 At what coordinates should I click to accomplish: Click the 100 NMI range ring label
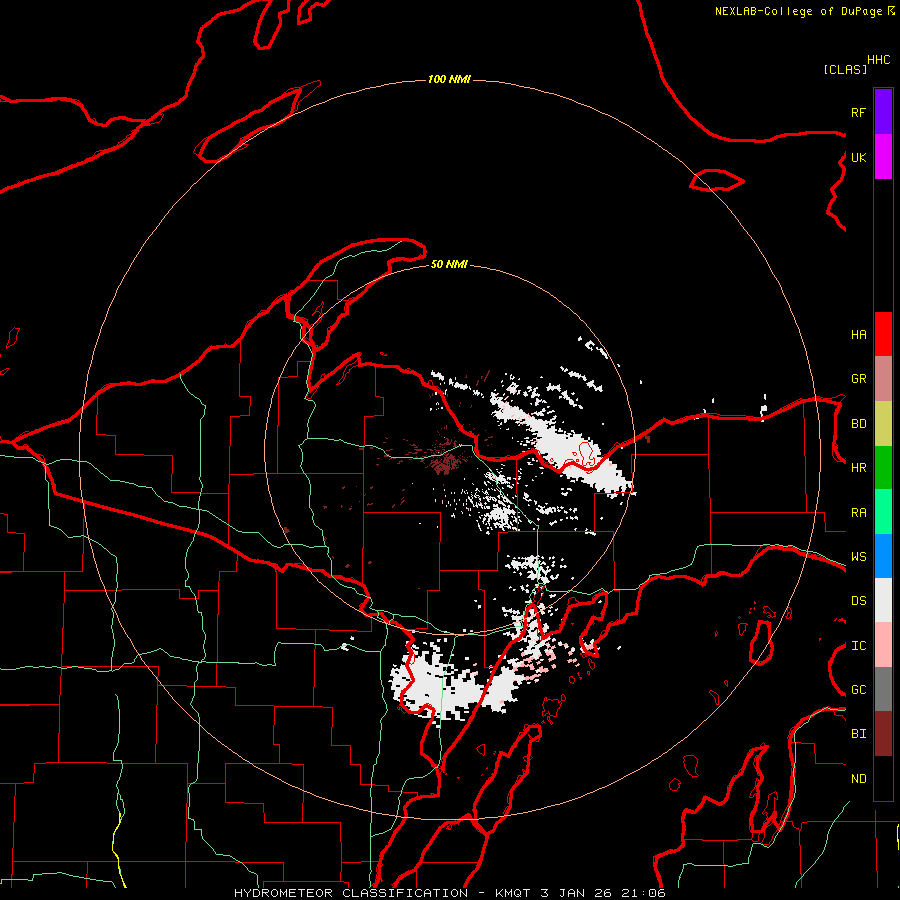point(449,79)
